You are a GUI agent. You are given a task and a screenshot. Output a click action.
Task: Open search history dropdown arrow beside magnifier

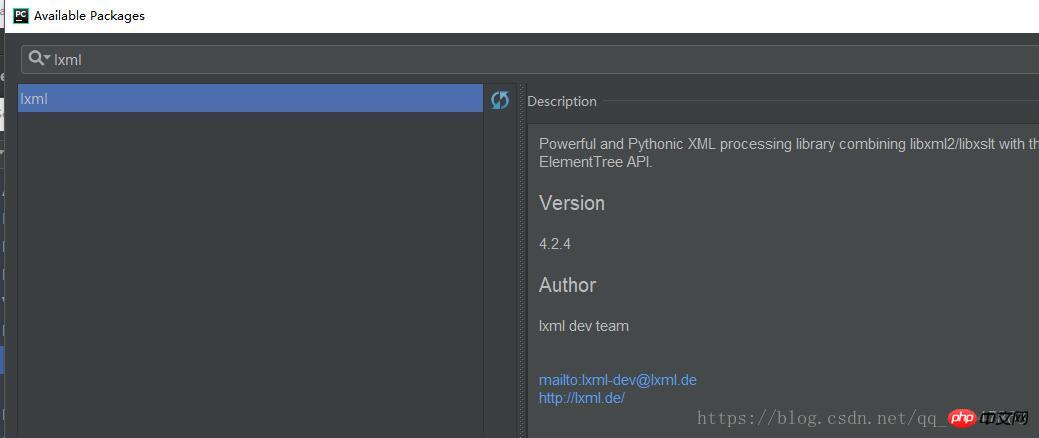point(47,58)
